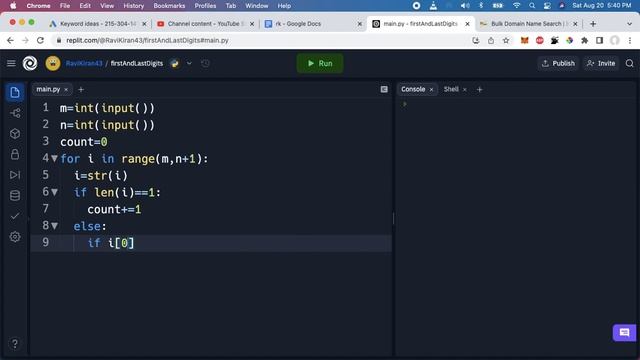The height and width of the screenshot is (360, 640).
Task: Open the browser share icon
Action: pyautogui.click(x=491, y=40)
